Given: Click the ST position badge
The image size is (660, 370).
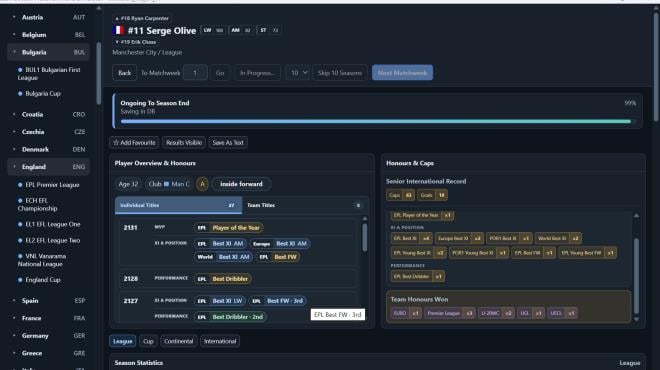Looking at the screenshot, I should (269, 30).
